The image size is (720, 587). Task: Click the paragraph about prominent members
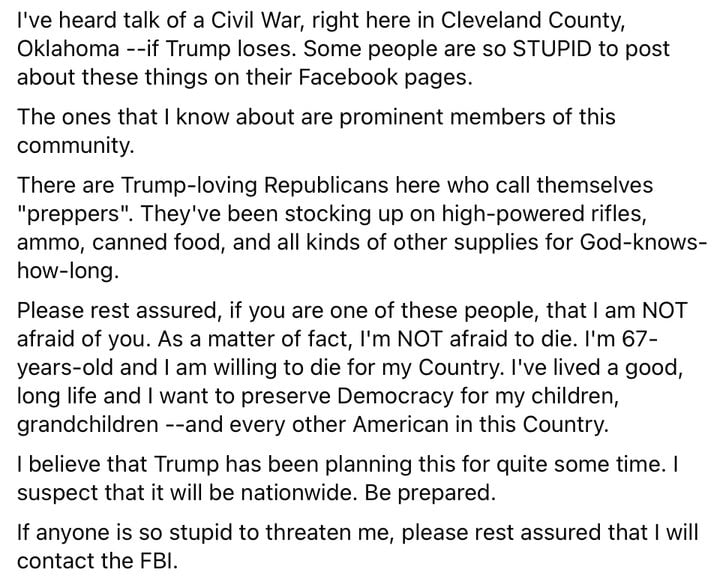click(x=316, y=131)
